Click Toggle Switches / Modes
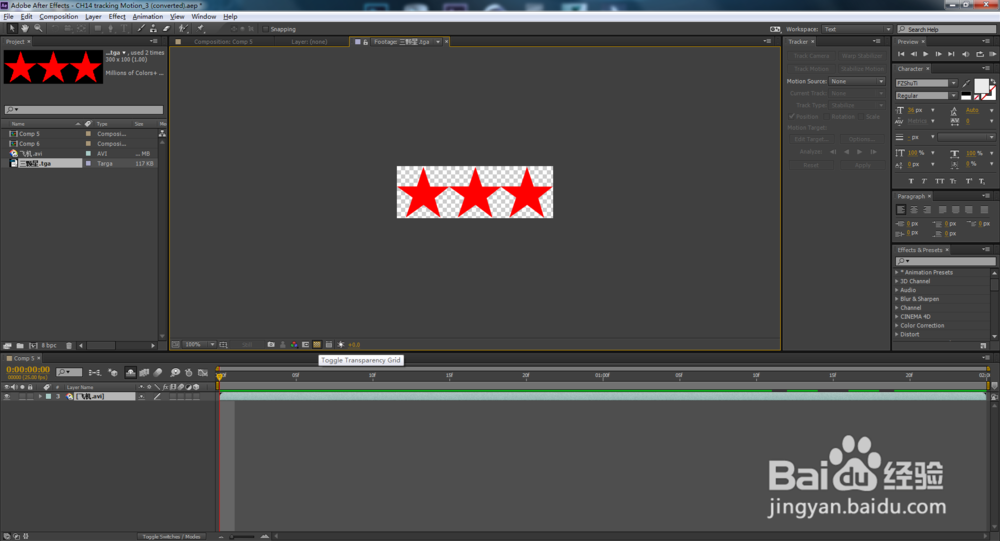1000x541 pixels. point(172,537)
